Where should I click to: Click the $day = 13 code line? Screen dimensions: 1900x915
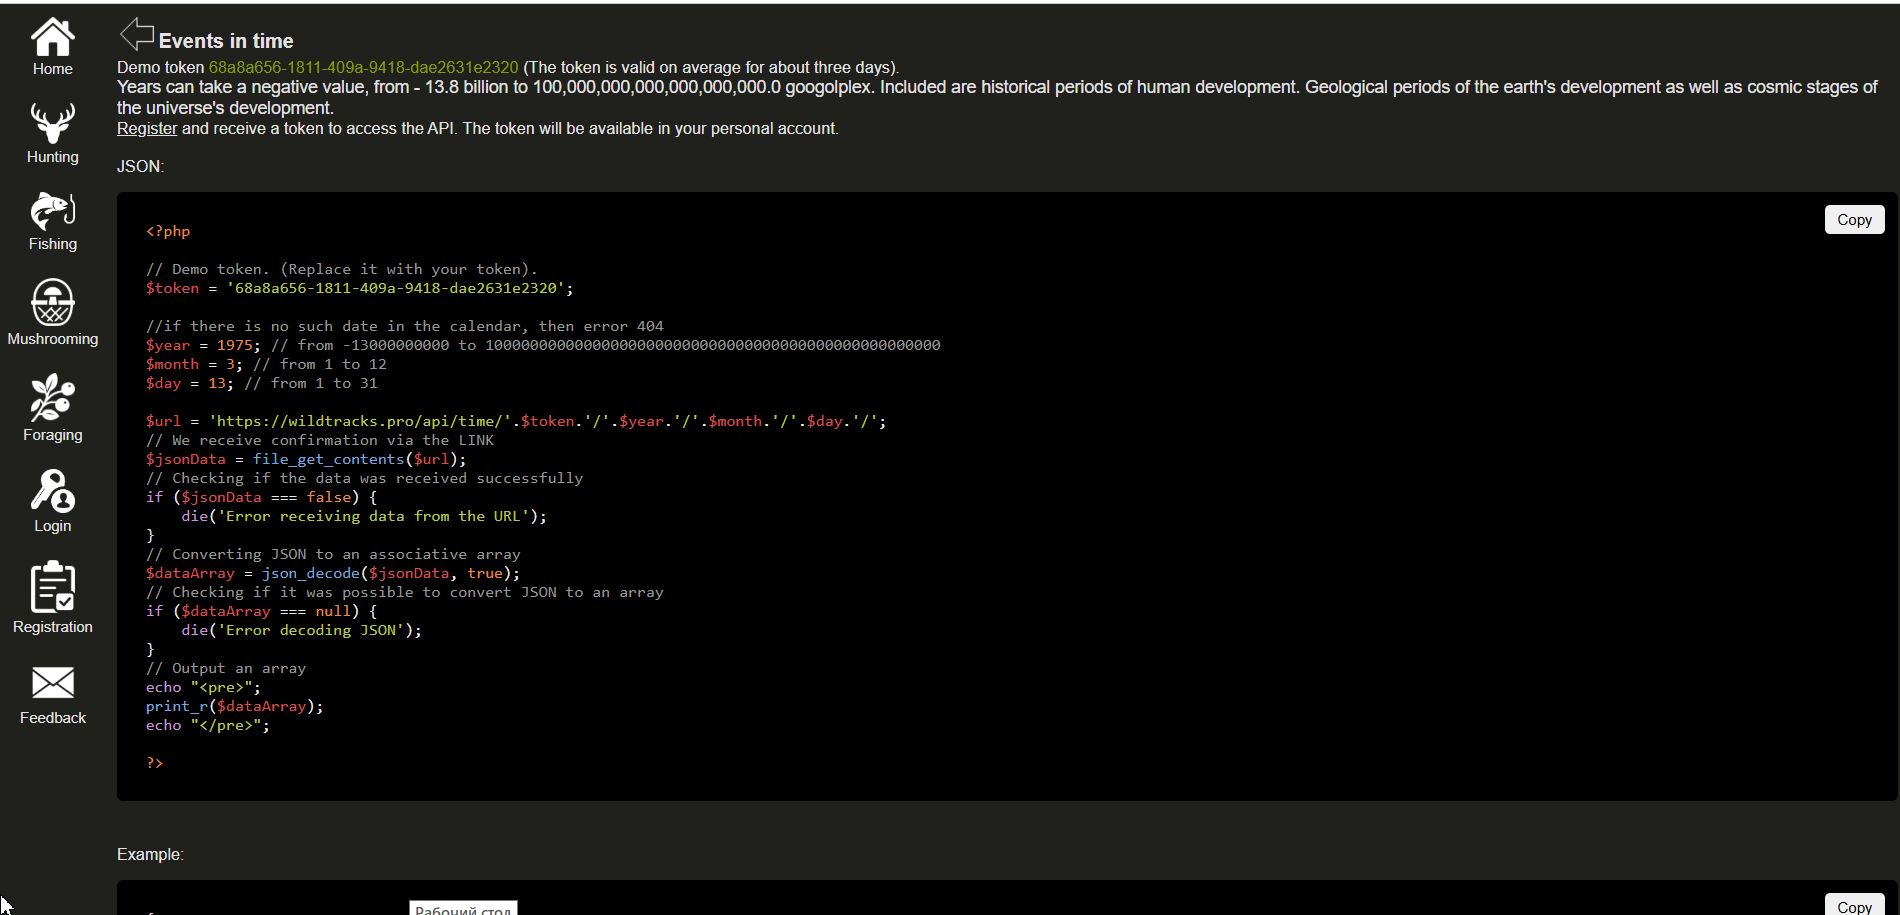click(x=262, y=383)
